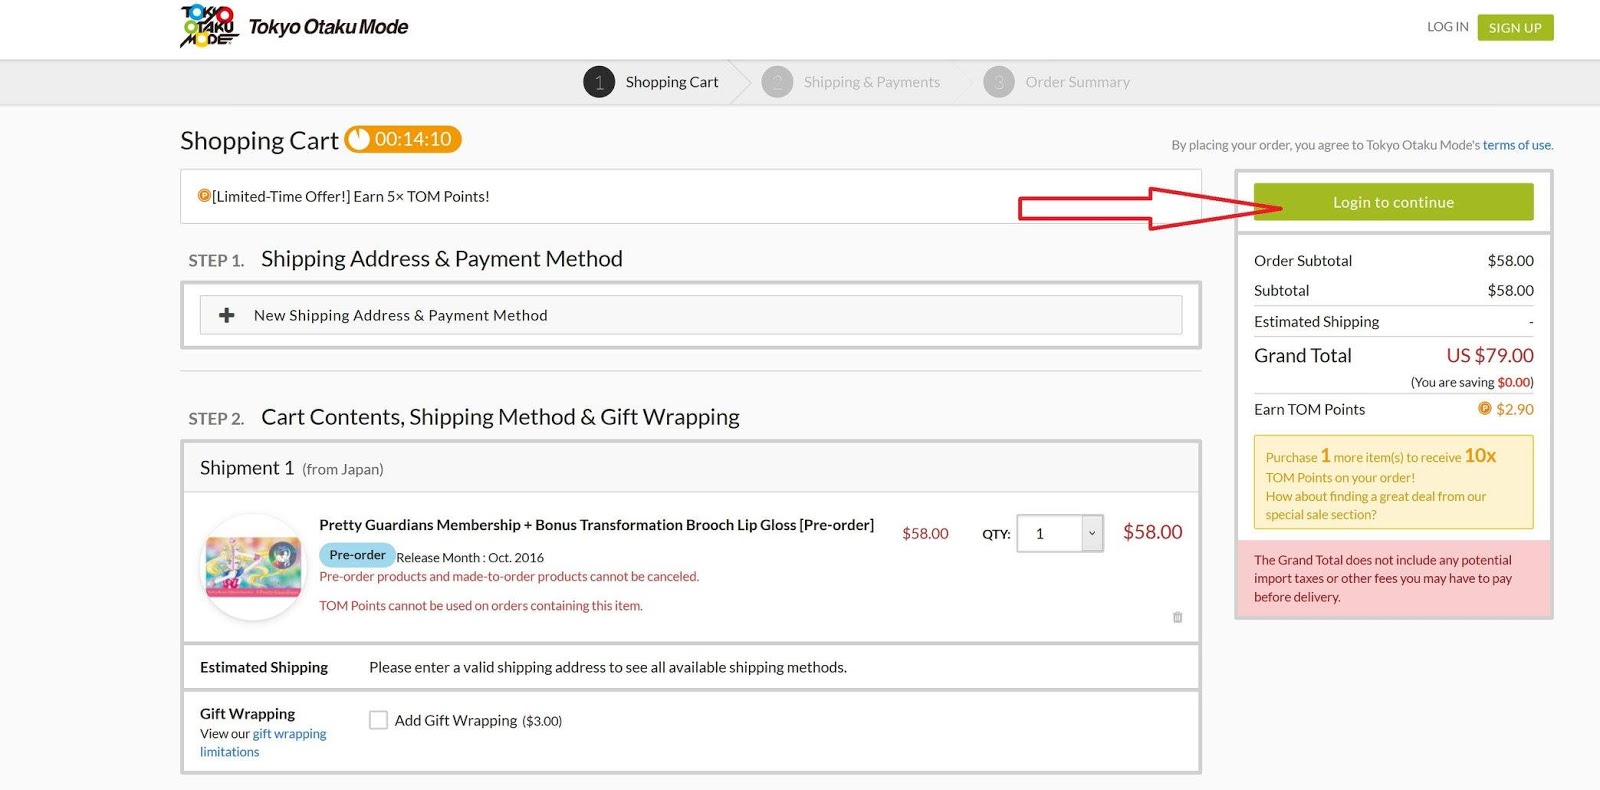Click the TOM Points cannot be used notice
This screenshot has height=790, width=1600.
[x=481, y=605]
